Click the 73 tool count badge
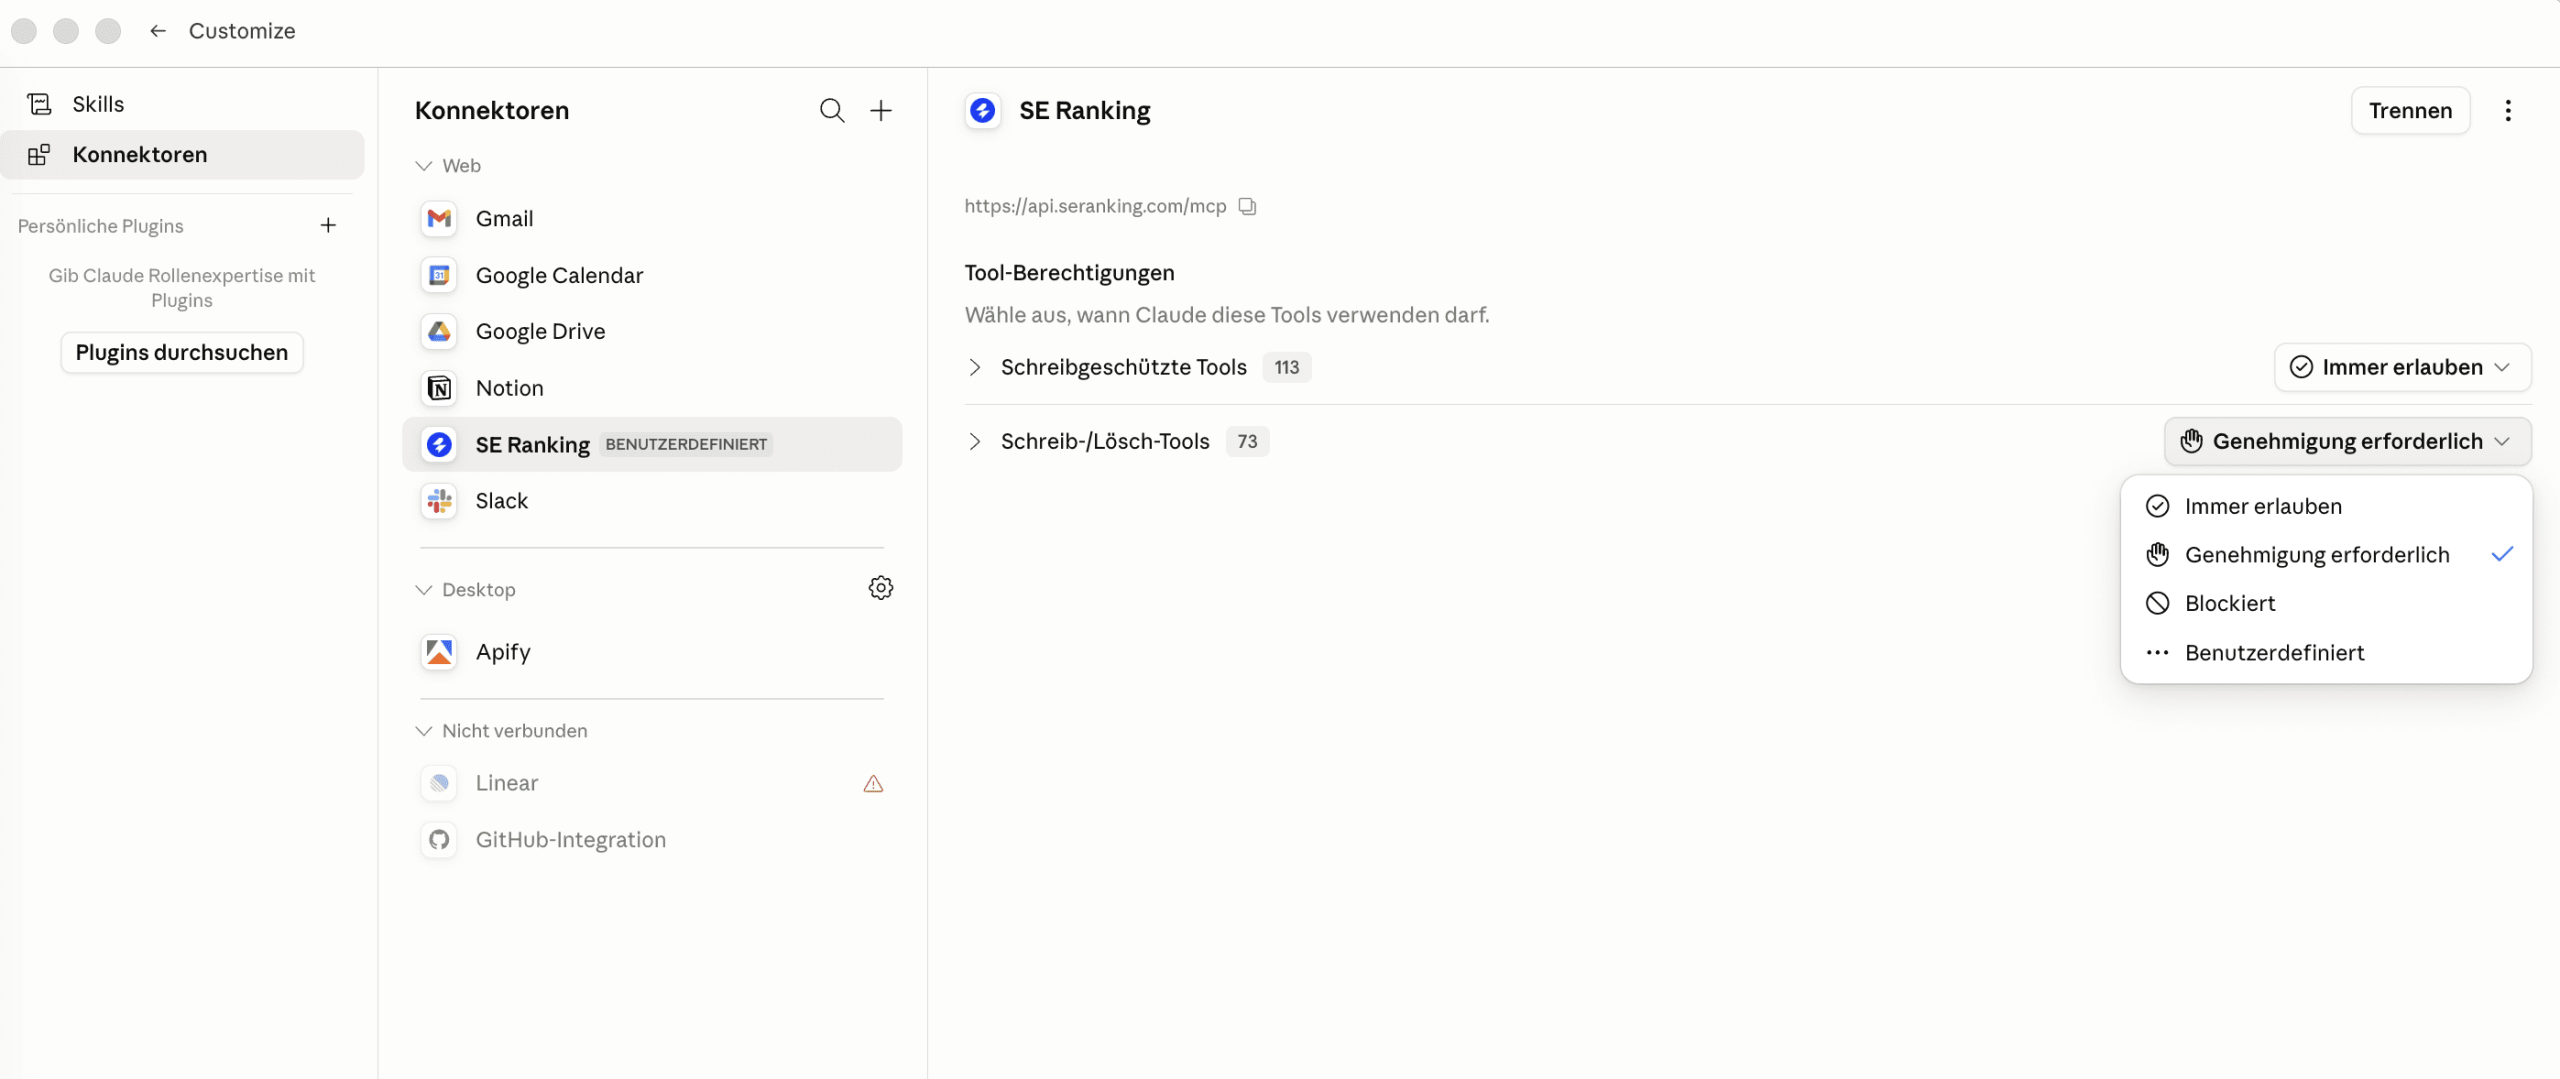Viewport: 2560px width, 1079px height. coord(1247,441)
